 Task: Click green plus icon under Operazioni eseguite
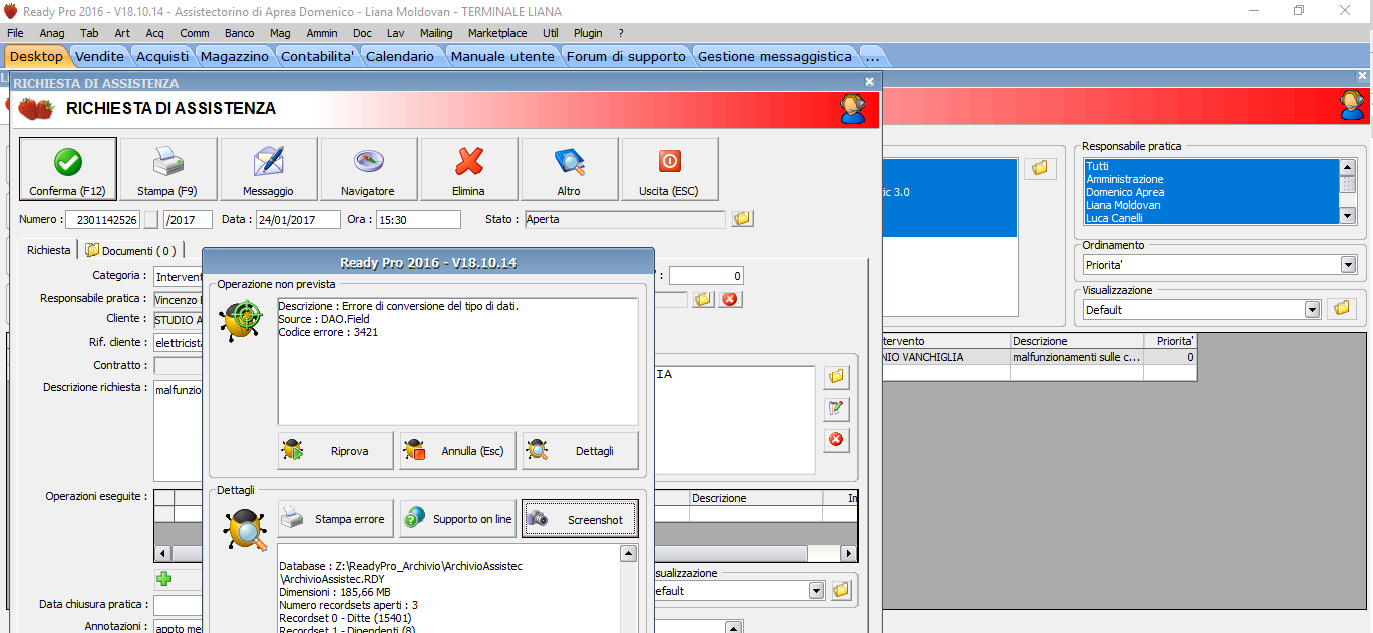[x=164, y=578]
